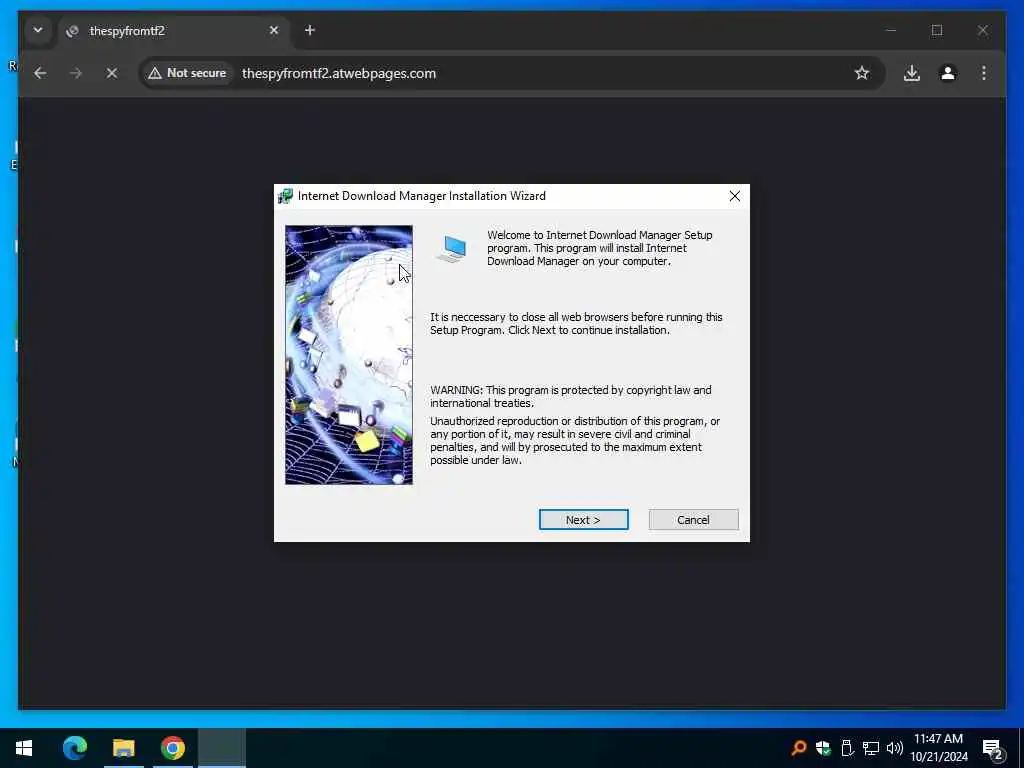Open the notification center icon
The height and width of the screenshot is (768, 1024).
coord(993,748)
